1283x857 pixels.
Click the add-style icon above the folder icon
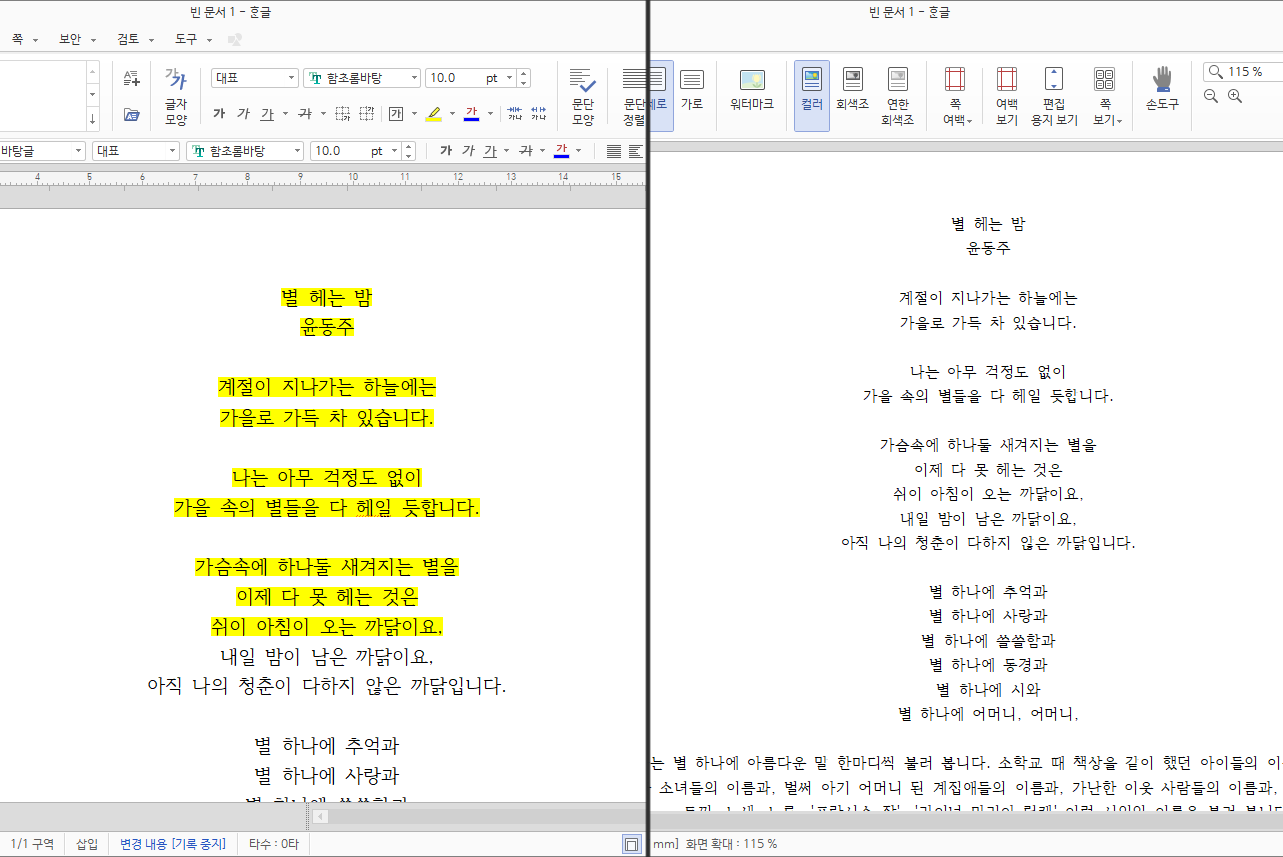click(x=132, y=78)
